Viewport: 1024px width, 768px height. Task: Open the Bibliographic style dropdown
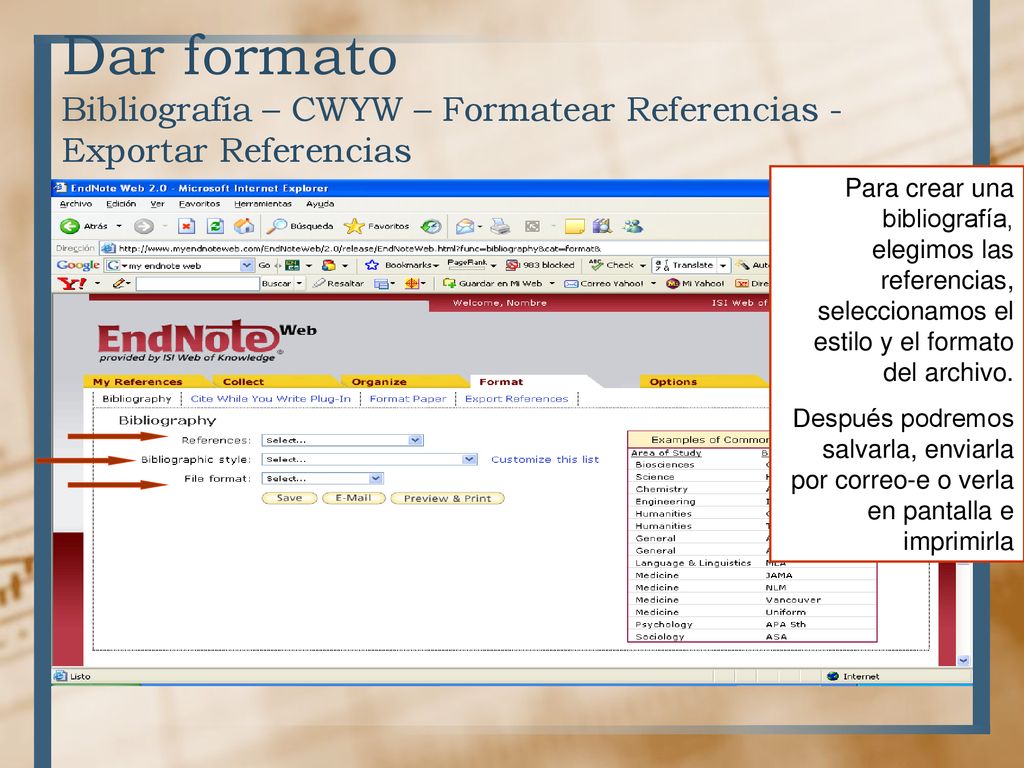(369, 459)
